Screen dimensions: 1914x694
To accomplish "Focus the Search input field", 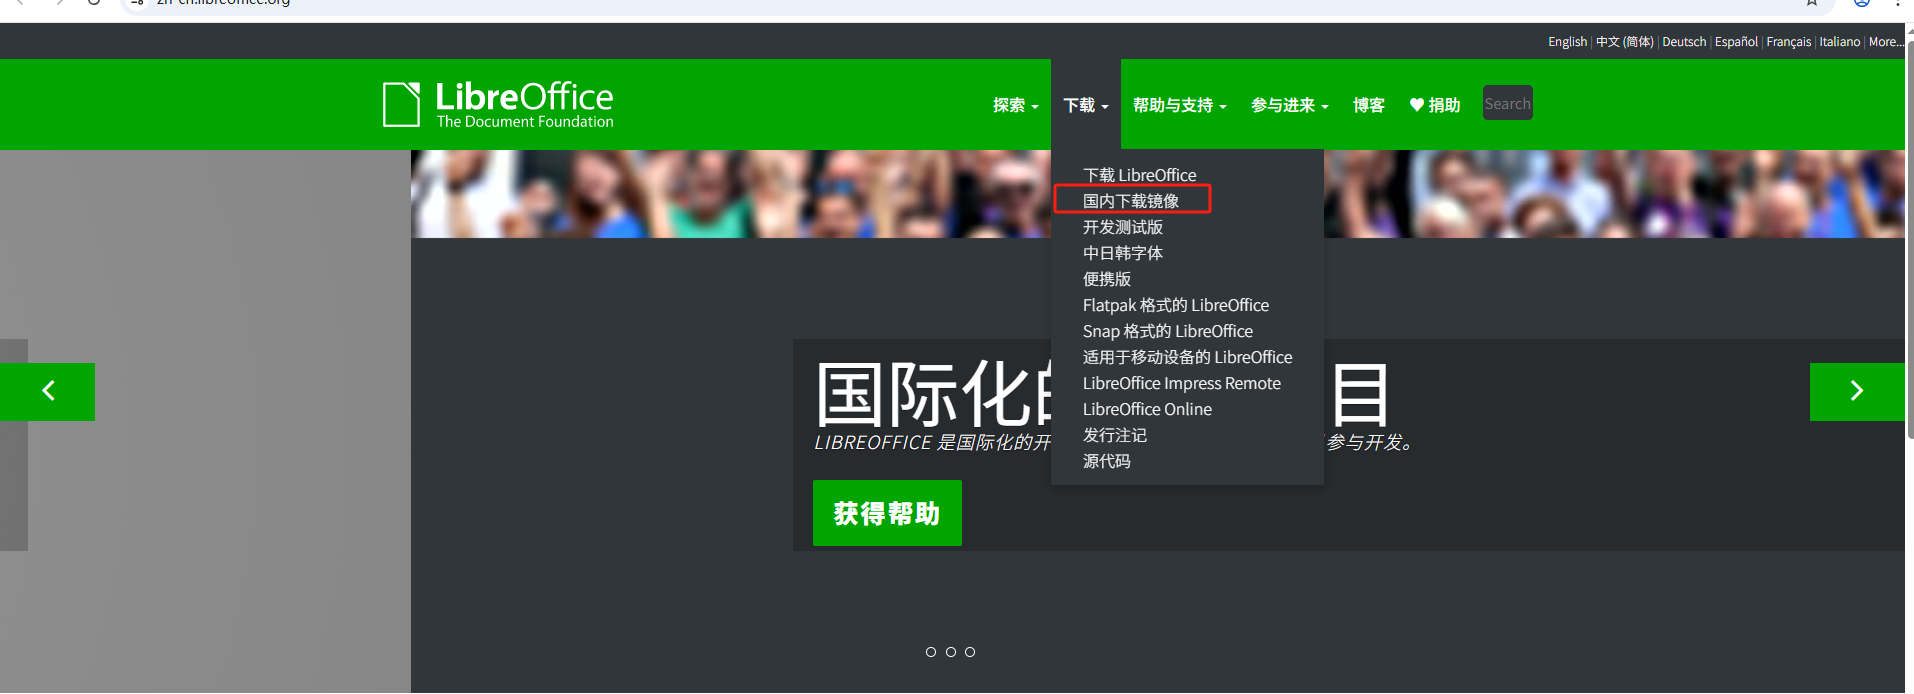I will coord(1508,103).
